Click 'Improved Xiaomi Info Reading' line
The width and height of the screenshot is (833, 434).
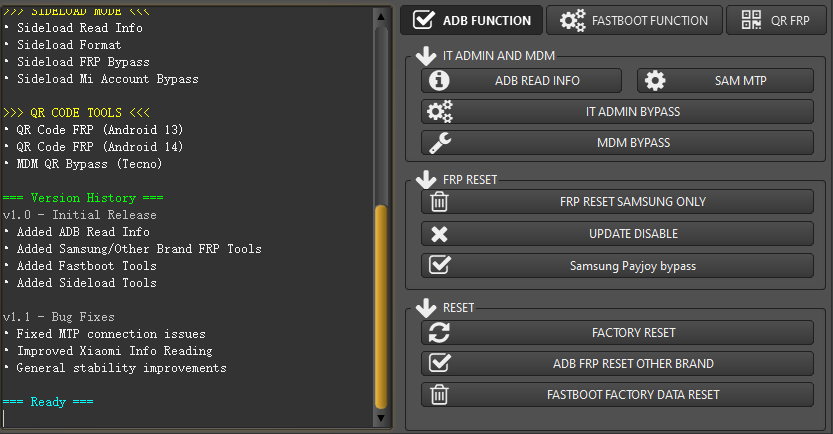[115, 351]
